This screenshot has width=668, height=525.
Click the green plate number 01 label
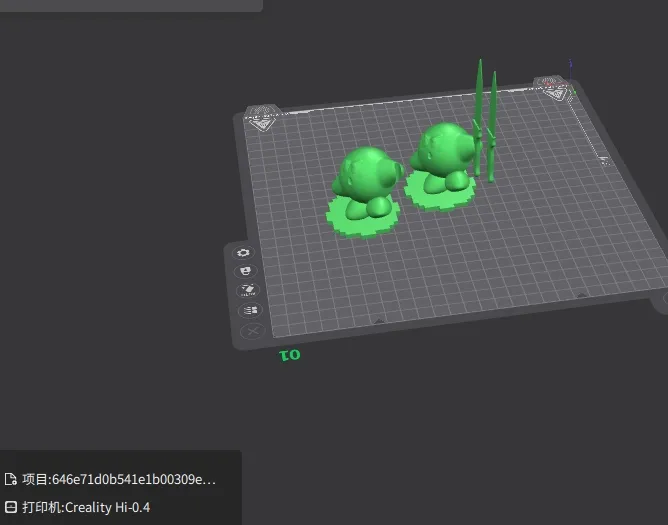[290, 355]
